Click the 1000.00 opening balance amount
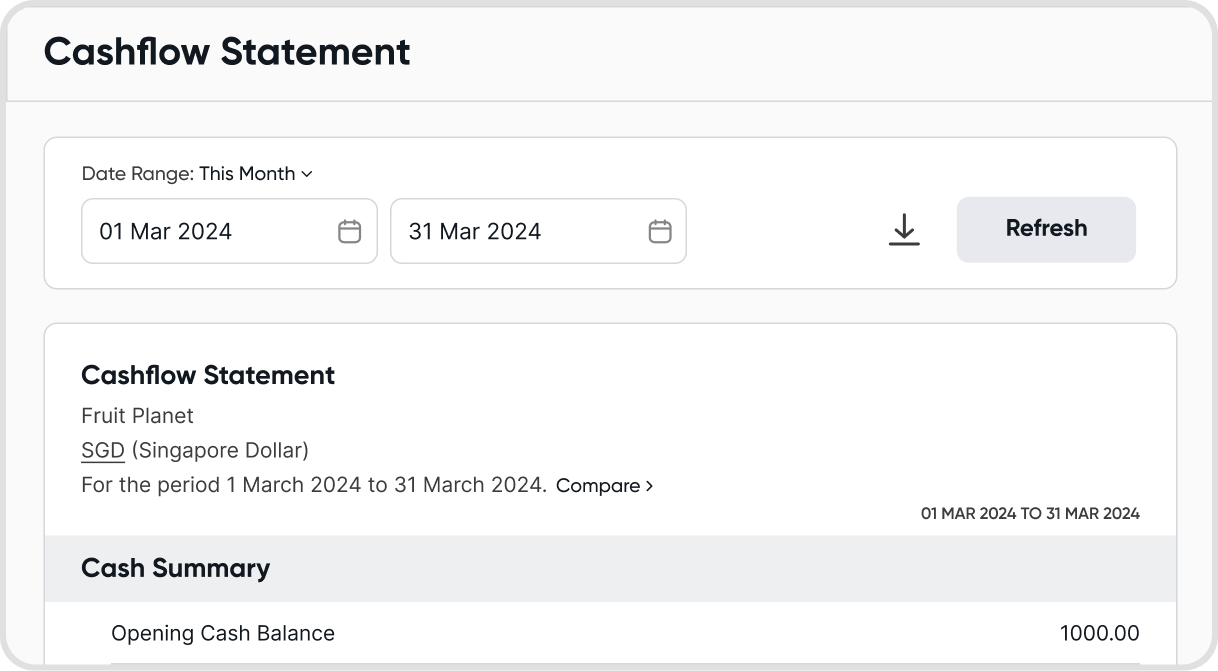 click(1100, 633)
